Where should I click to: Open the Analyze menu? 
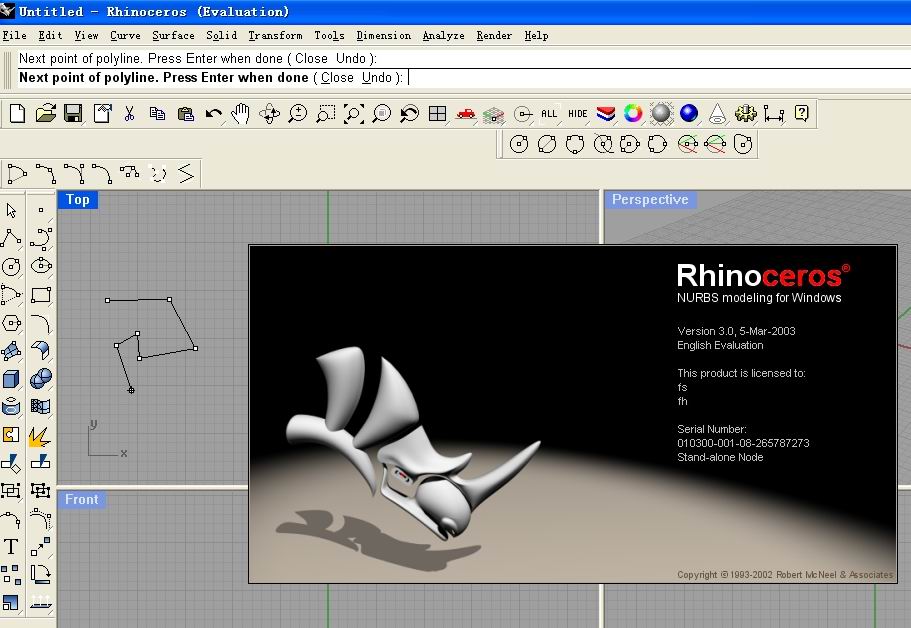point(443,35)
